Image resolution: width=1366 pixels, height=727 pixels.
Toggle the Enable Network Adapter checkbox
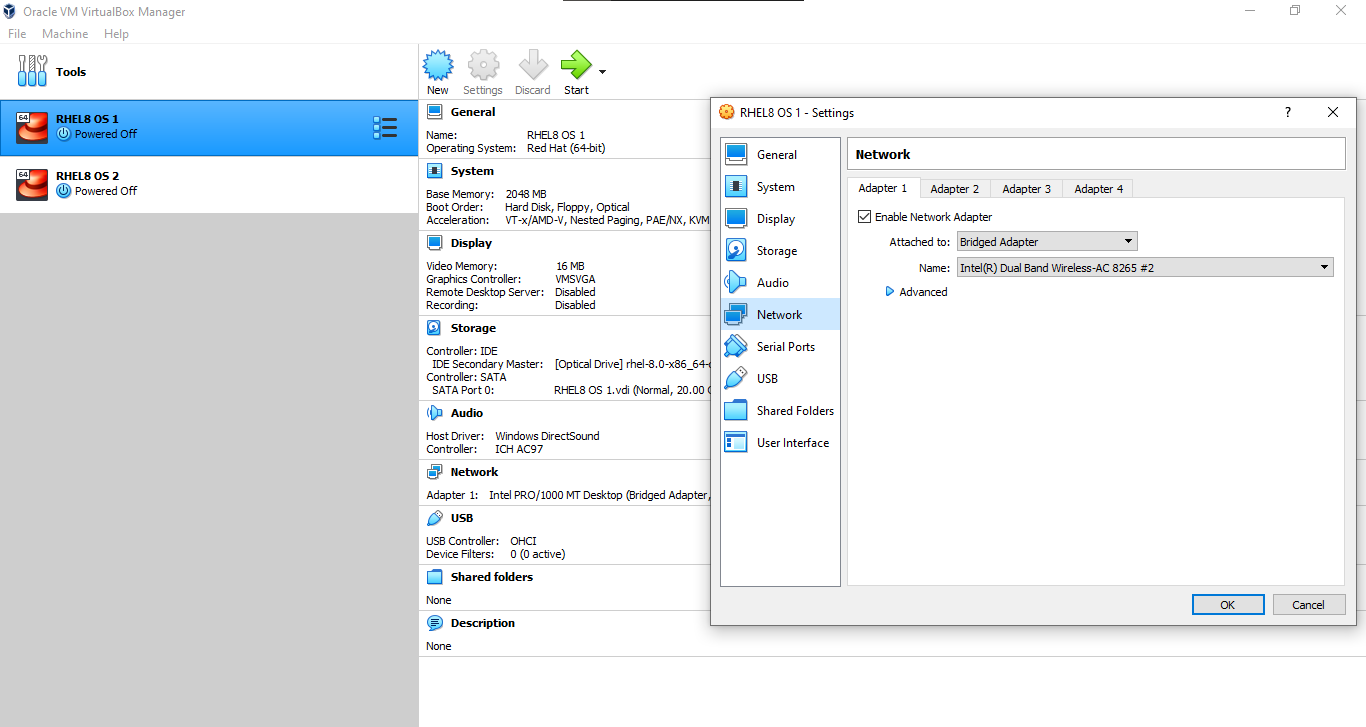(865, 217)
